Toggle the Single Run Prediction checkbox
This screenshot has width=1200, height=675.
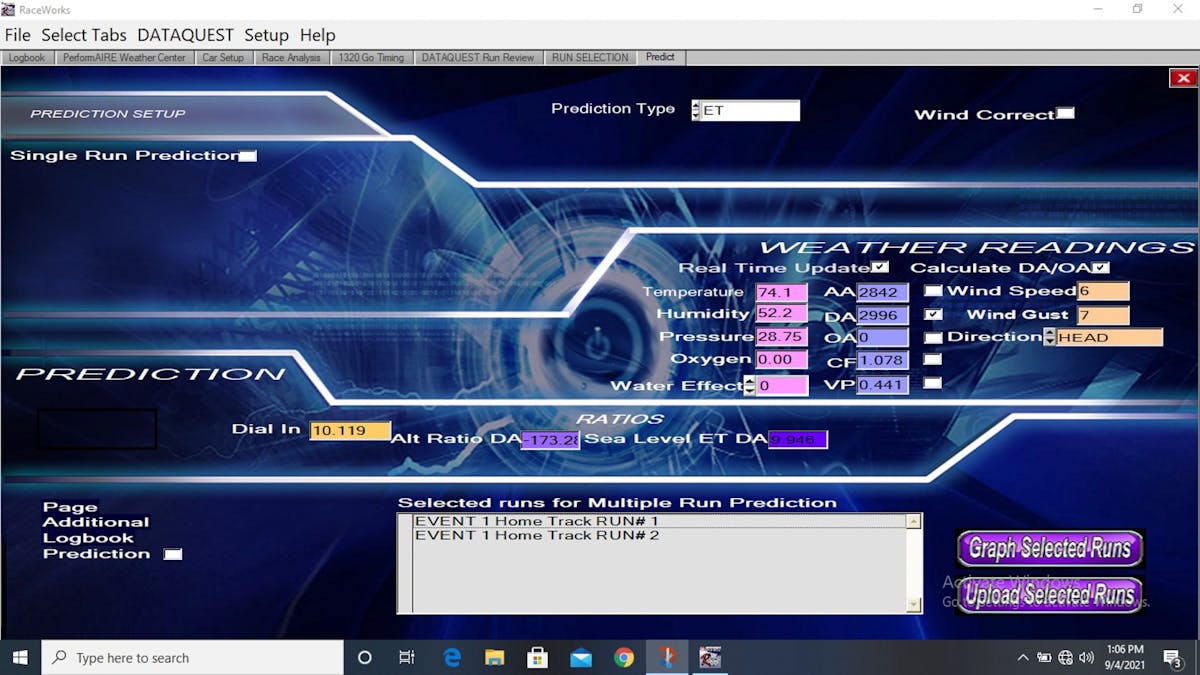click(x=248, y=155)
